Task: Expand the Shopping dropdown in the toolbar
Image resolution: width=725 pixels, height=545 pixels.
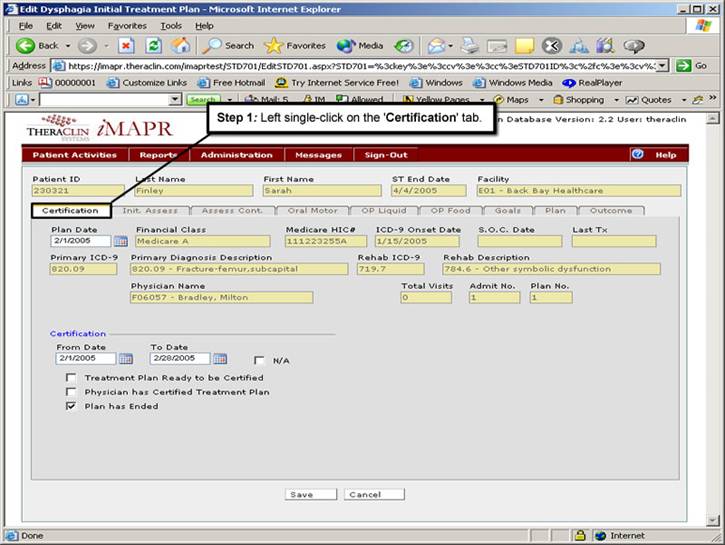Action: (x=613, y=100)
